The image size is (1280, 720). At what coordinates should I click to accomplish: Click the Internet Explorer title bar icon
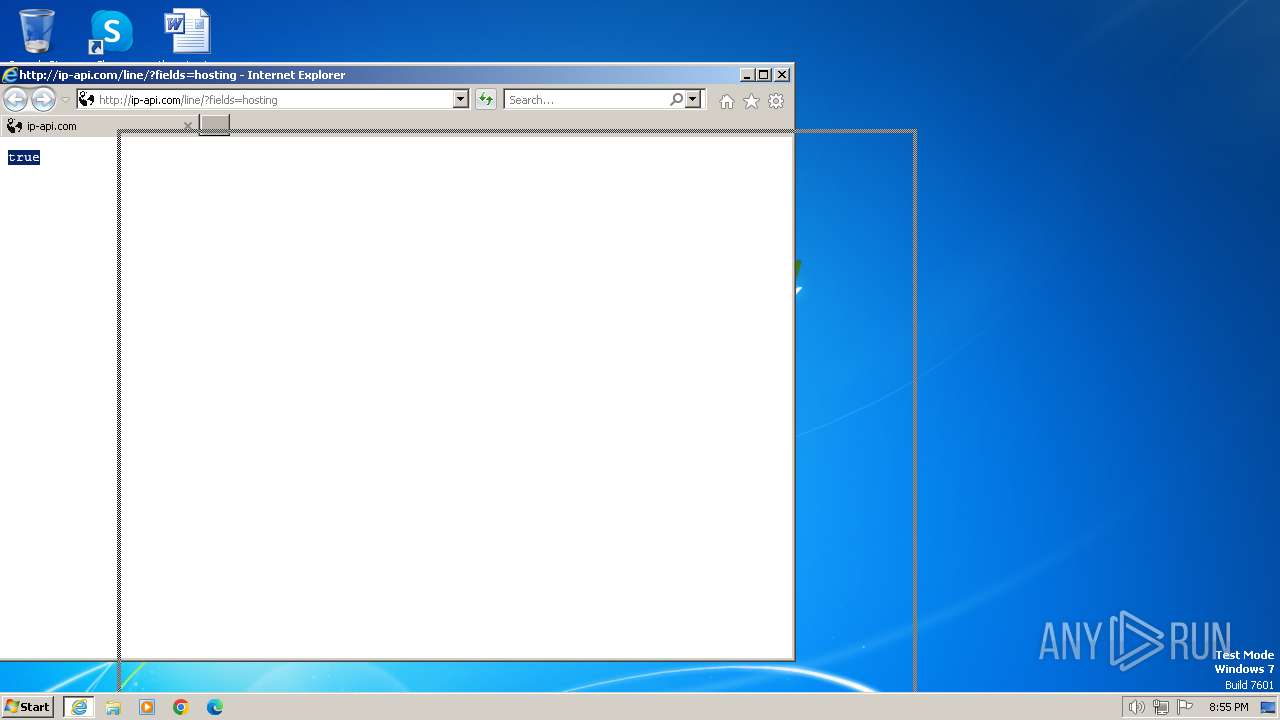(10, 75)
